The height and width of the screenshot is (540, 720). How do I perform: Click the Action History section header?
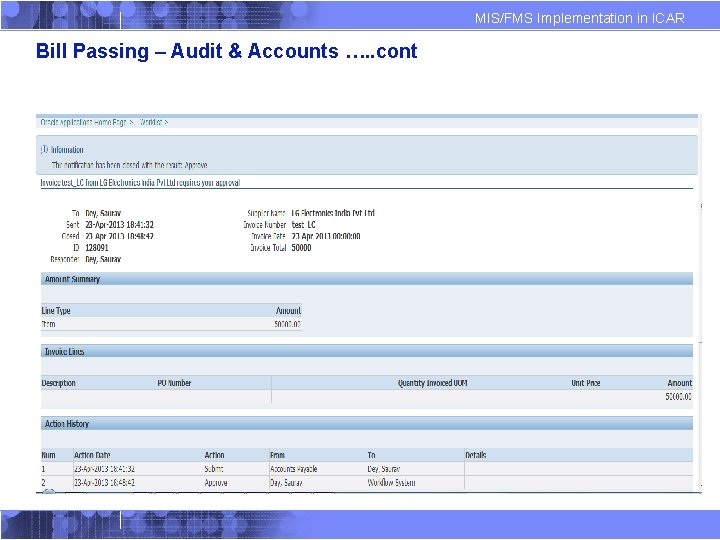(x=366, y=423)
